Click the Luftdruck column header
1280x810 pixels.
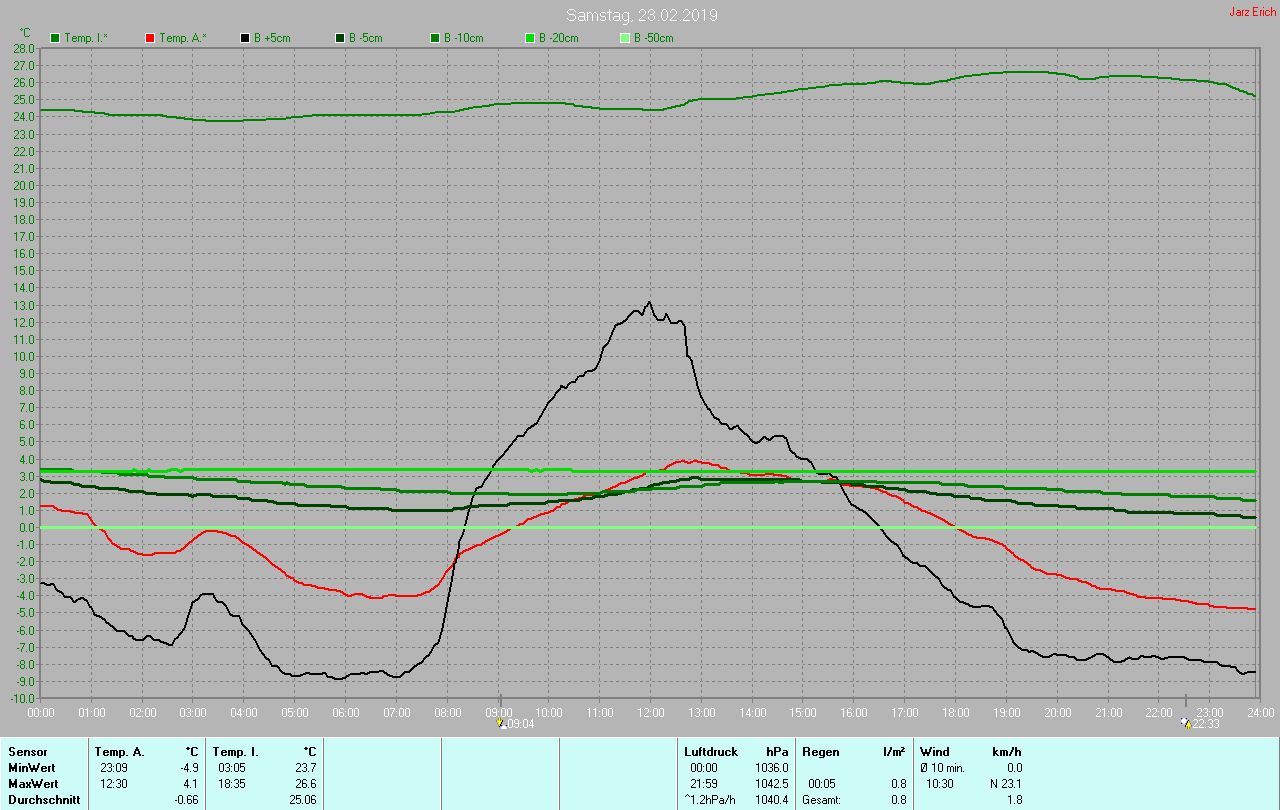point(709,751)
